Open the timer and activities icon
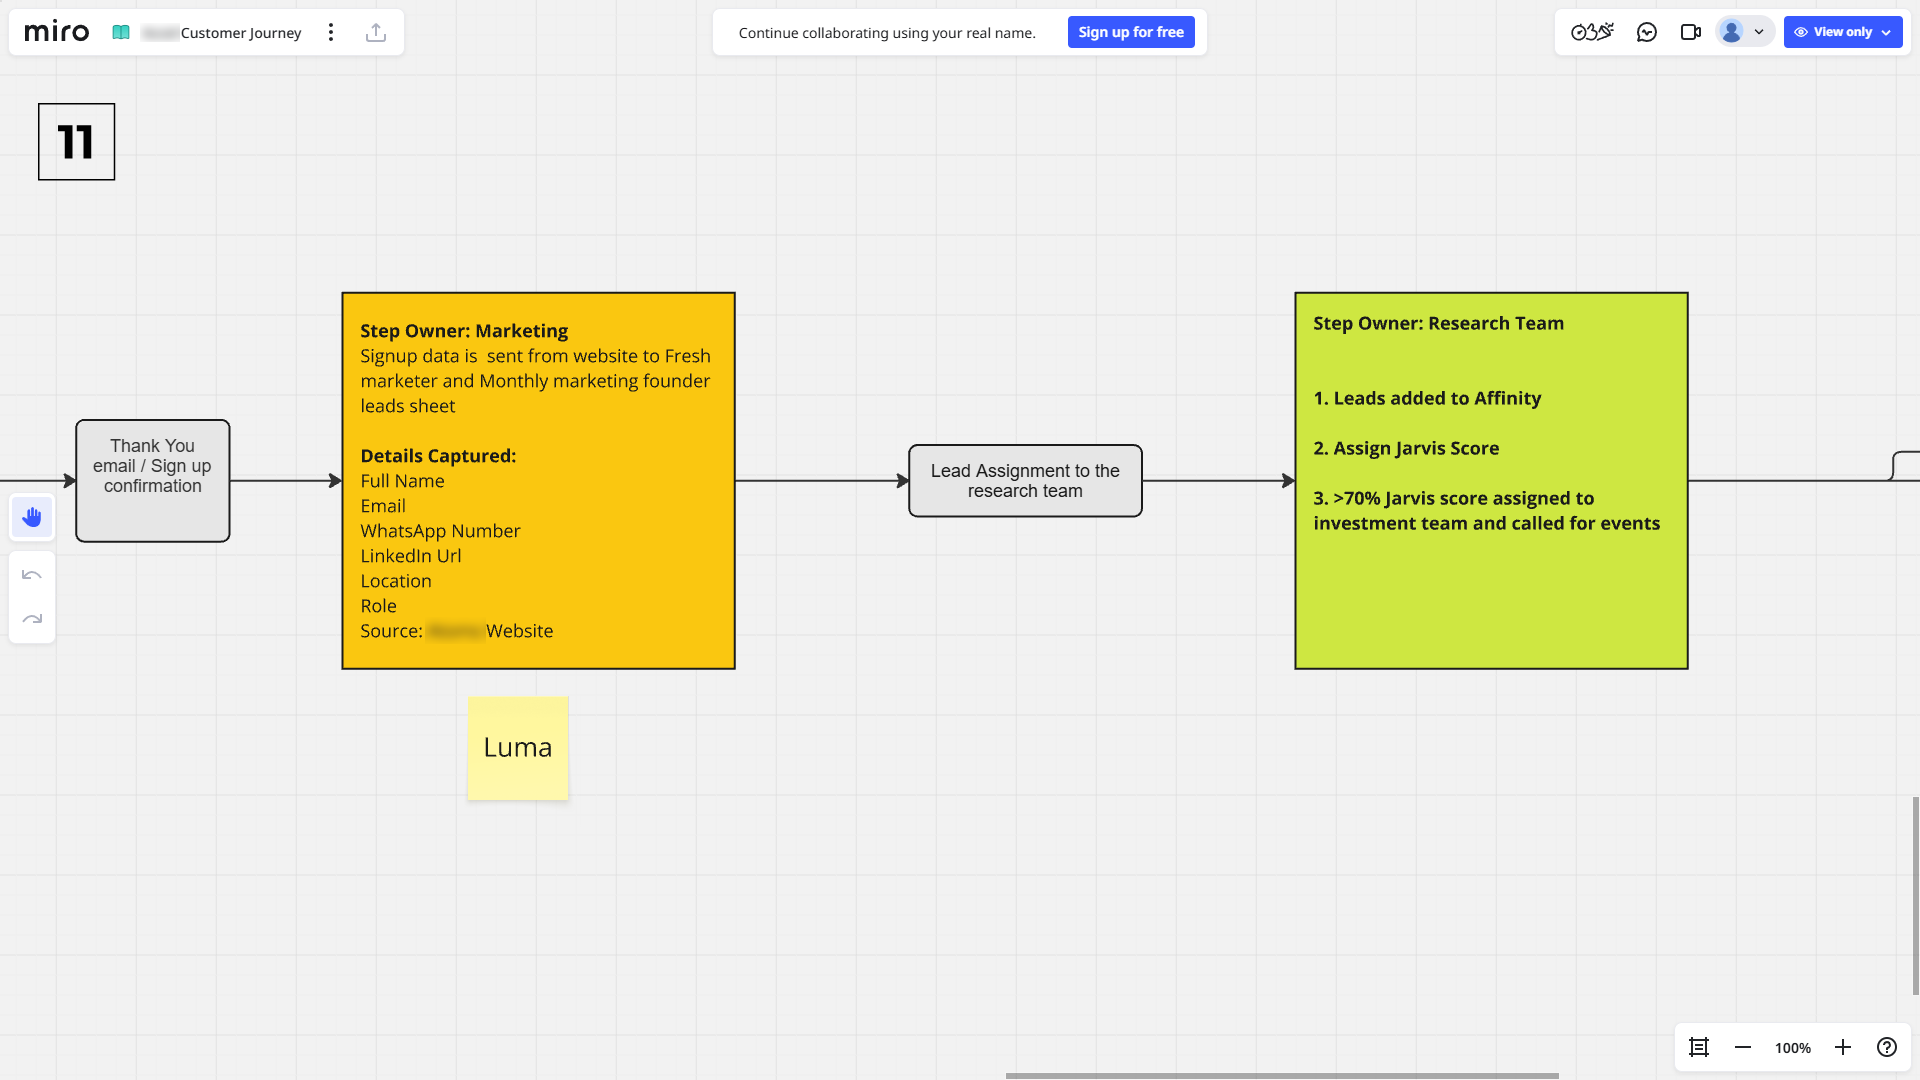Viewport: 1920px width, 1080px height. (1592, 32)
